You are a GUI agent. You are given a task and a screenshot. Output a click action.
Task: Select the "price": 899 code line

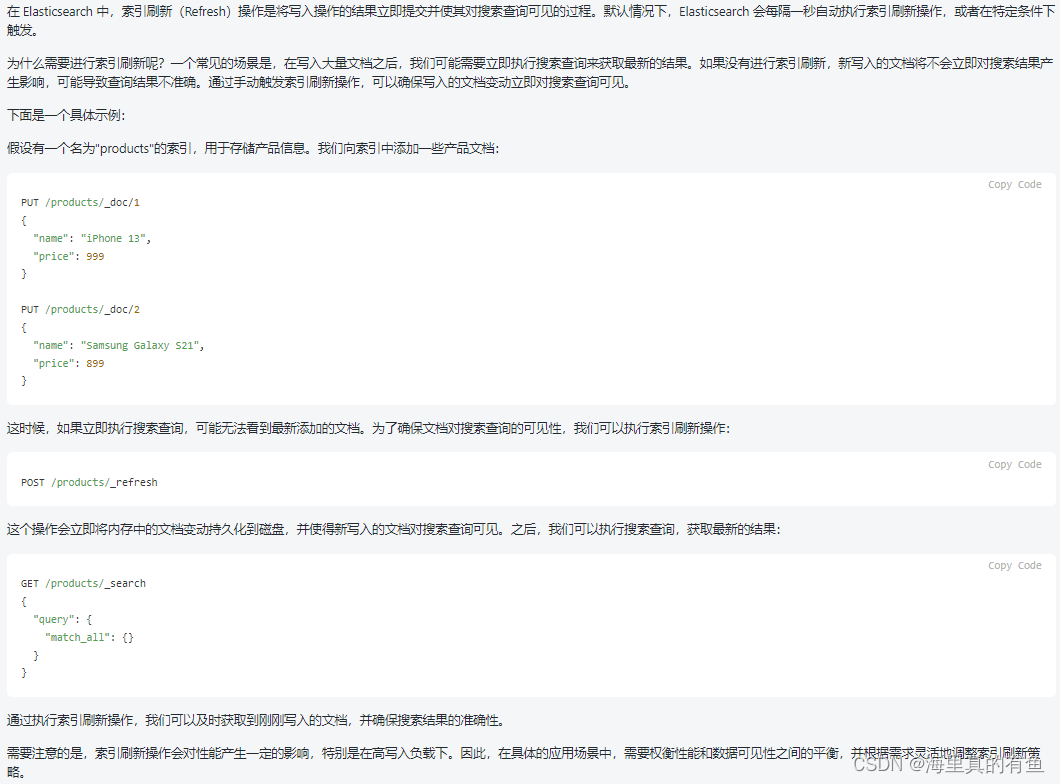(68, 363)
